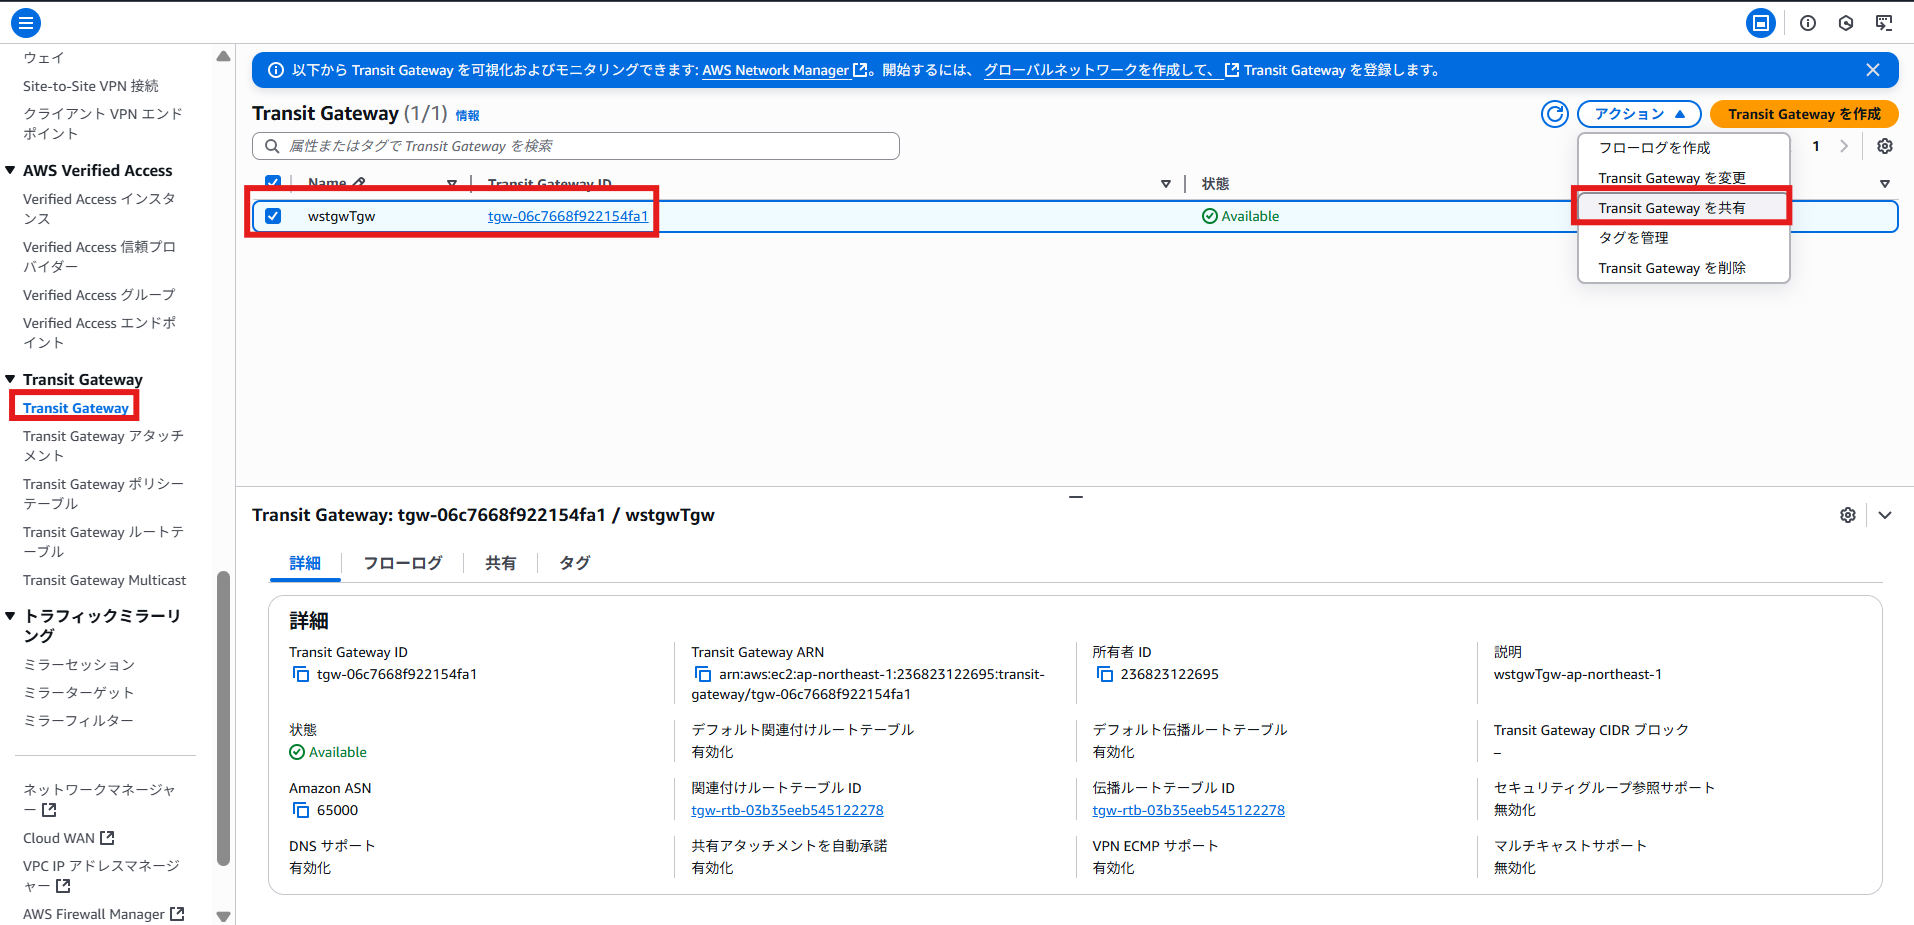Open the AWS Network Manager banner link
Viewport: 1914px width, 925px height.
point(784,70)
